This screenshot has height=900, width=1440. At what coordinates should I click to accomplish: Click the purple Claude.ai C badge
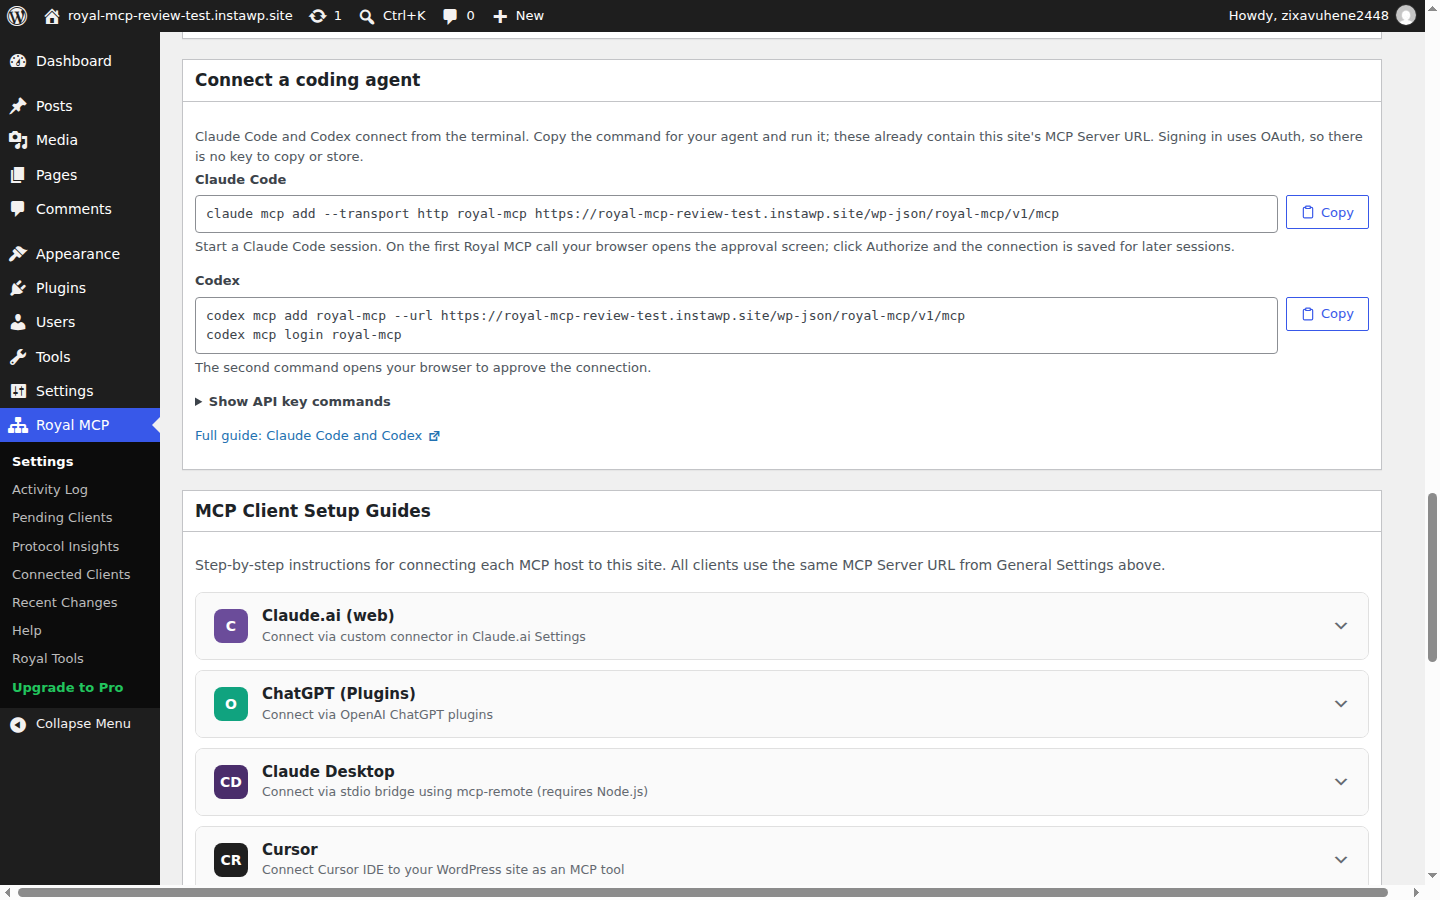pos(231,626)
